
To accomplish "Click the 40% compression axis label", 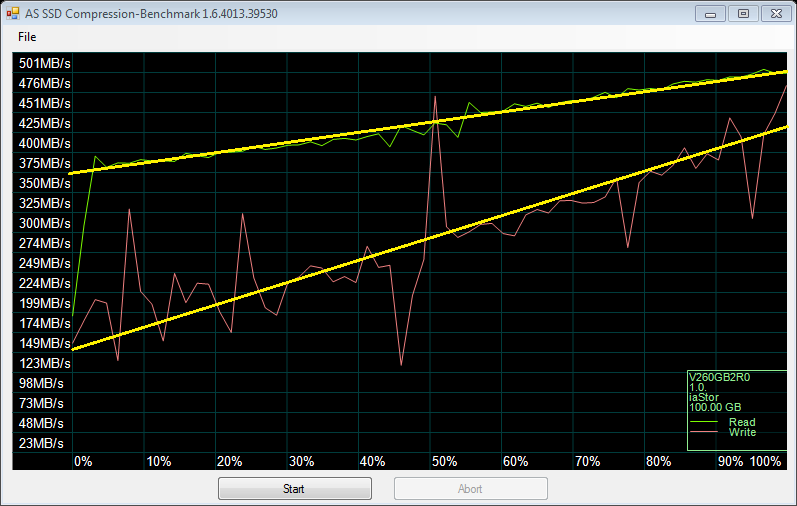I will (x=373, y=462).
